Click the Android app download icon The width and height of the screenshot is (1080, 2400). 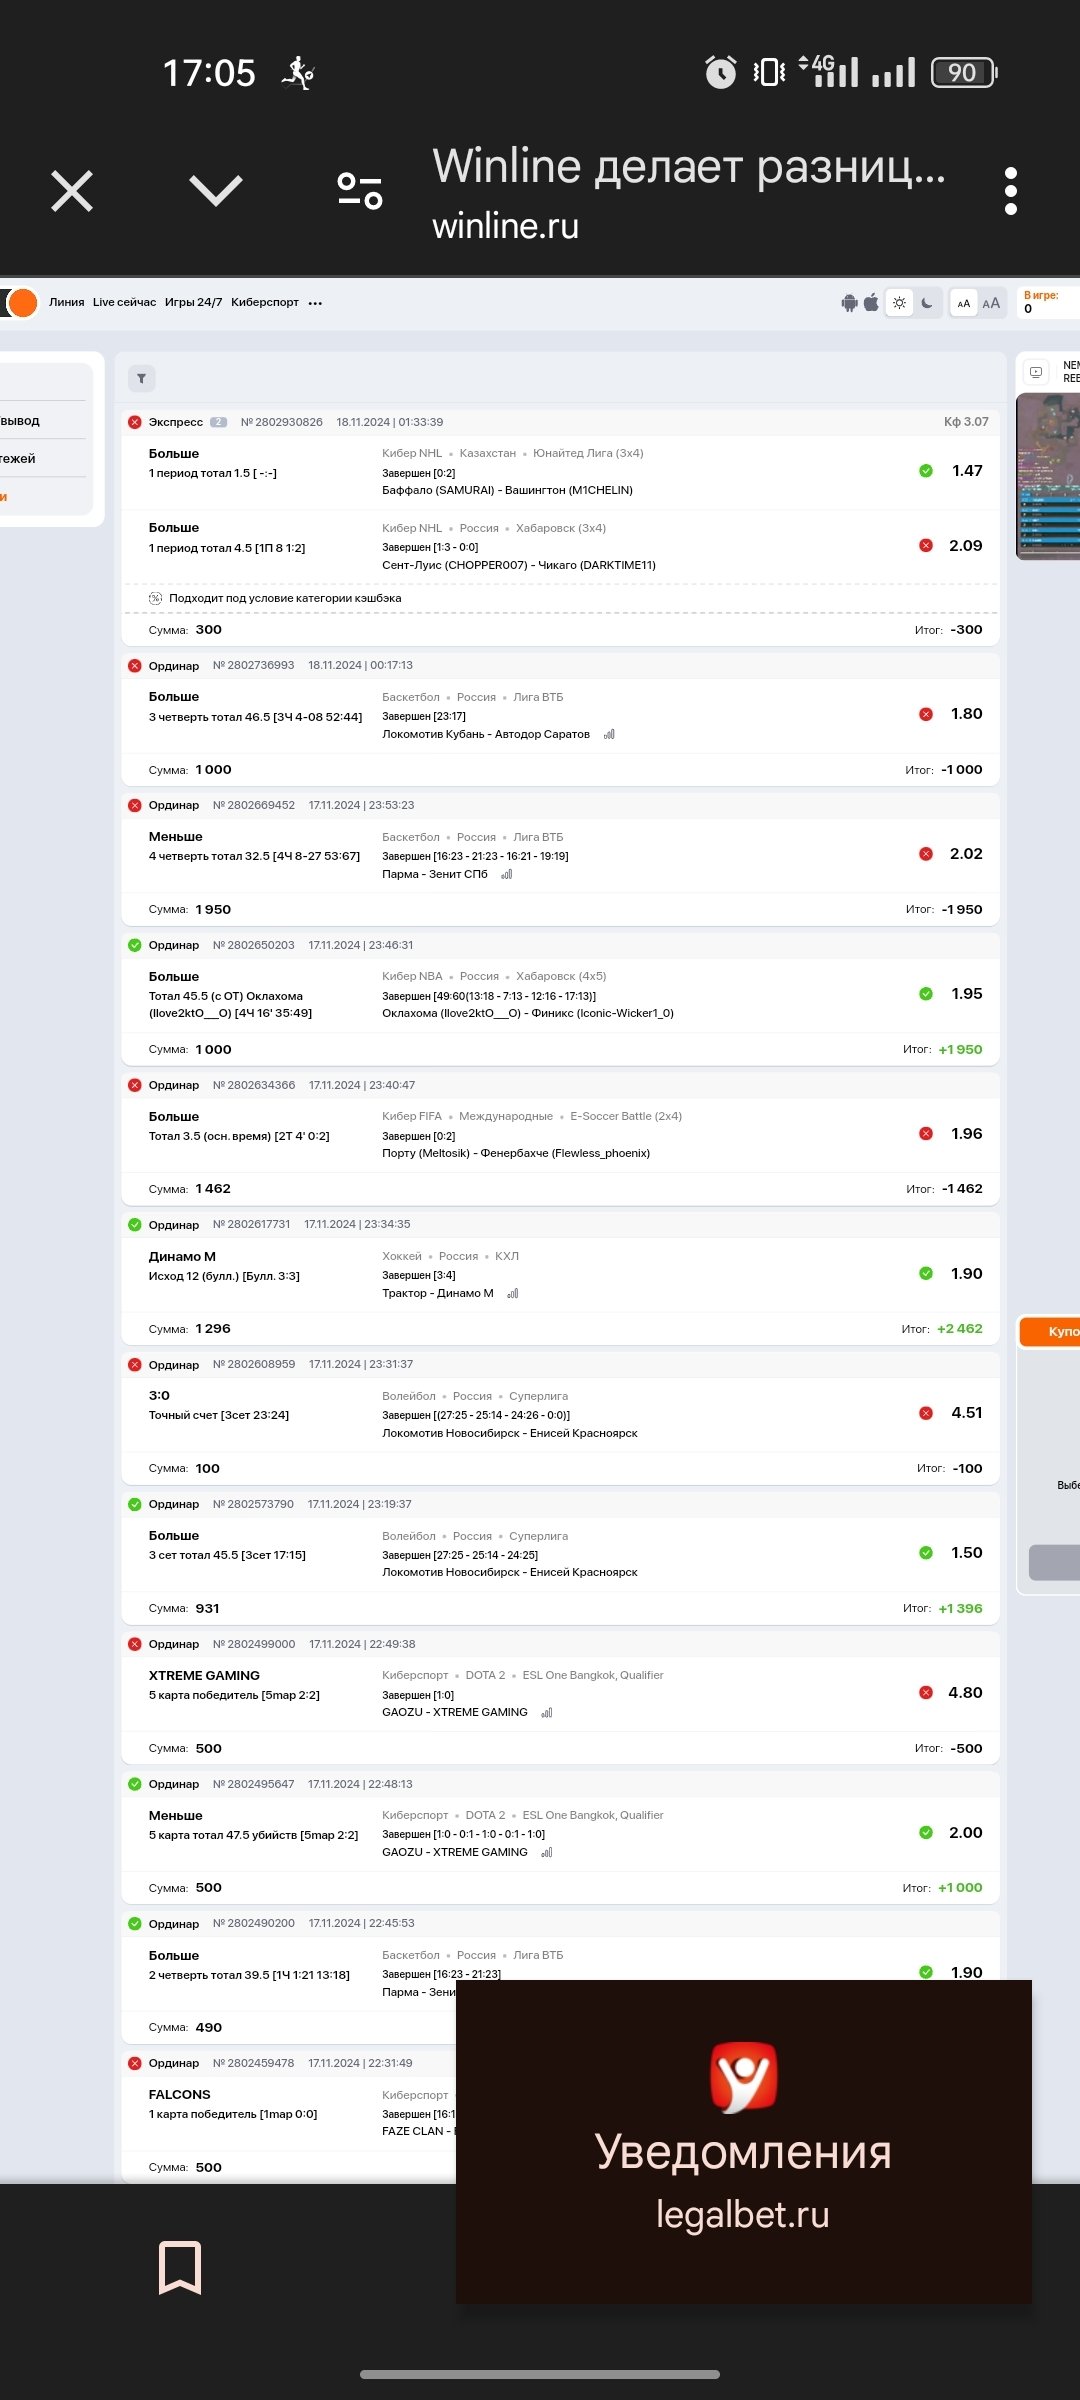click(849, 303)
